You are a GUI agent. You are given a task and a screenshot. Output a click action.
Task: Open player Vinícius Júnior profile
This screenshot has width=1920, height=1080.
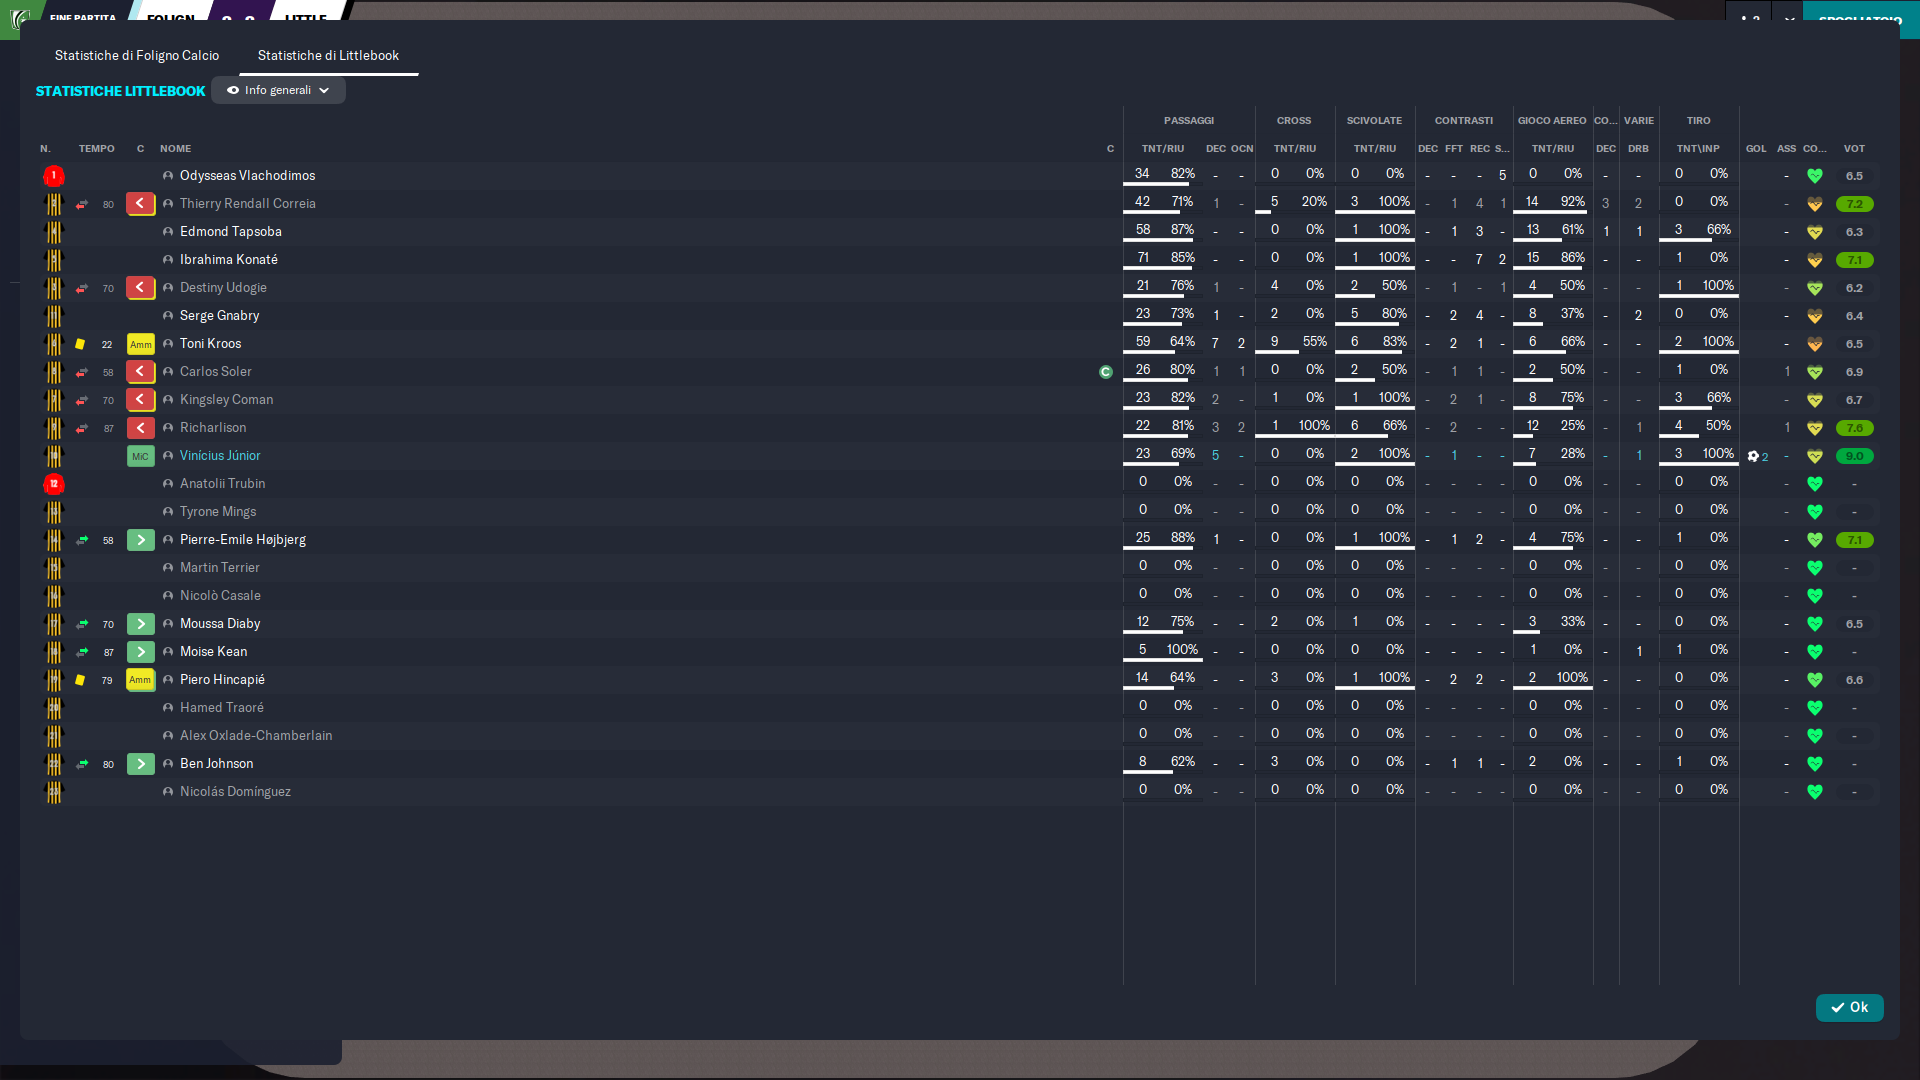point(220,455)
